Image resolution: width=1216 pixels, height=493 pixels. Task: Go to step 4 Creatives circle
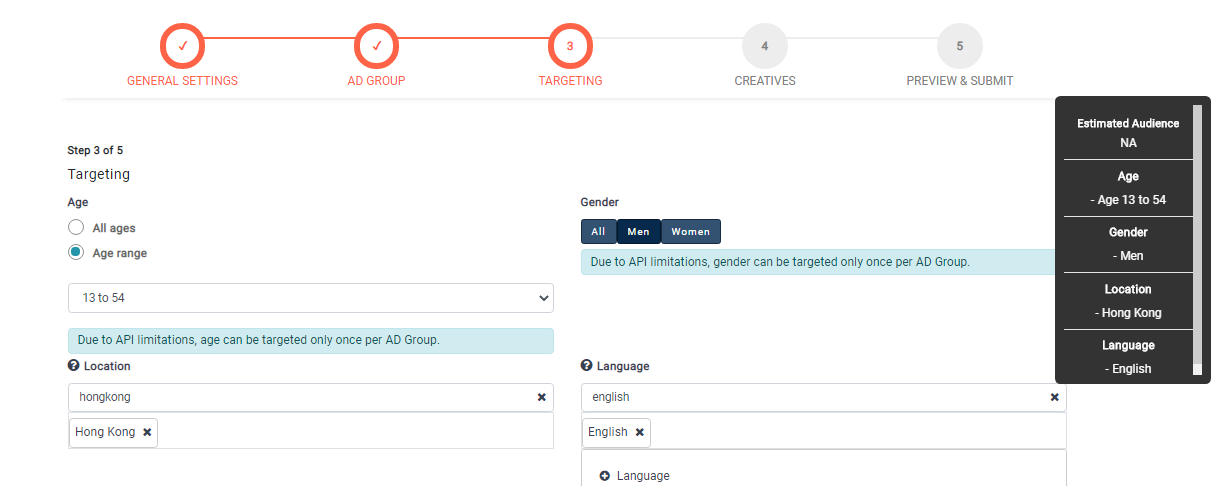coord(764,46)
